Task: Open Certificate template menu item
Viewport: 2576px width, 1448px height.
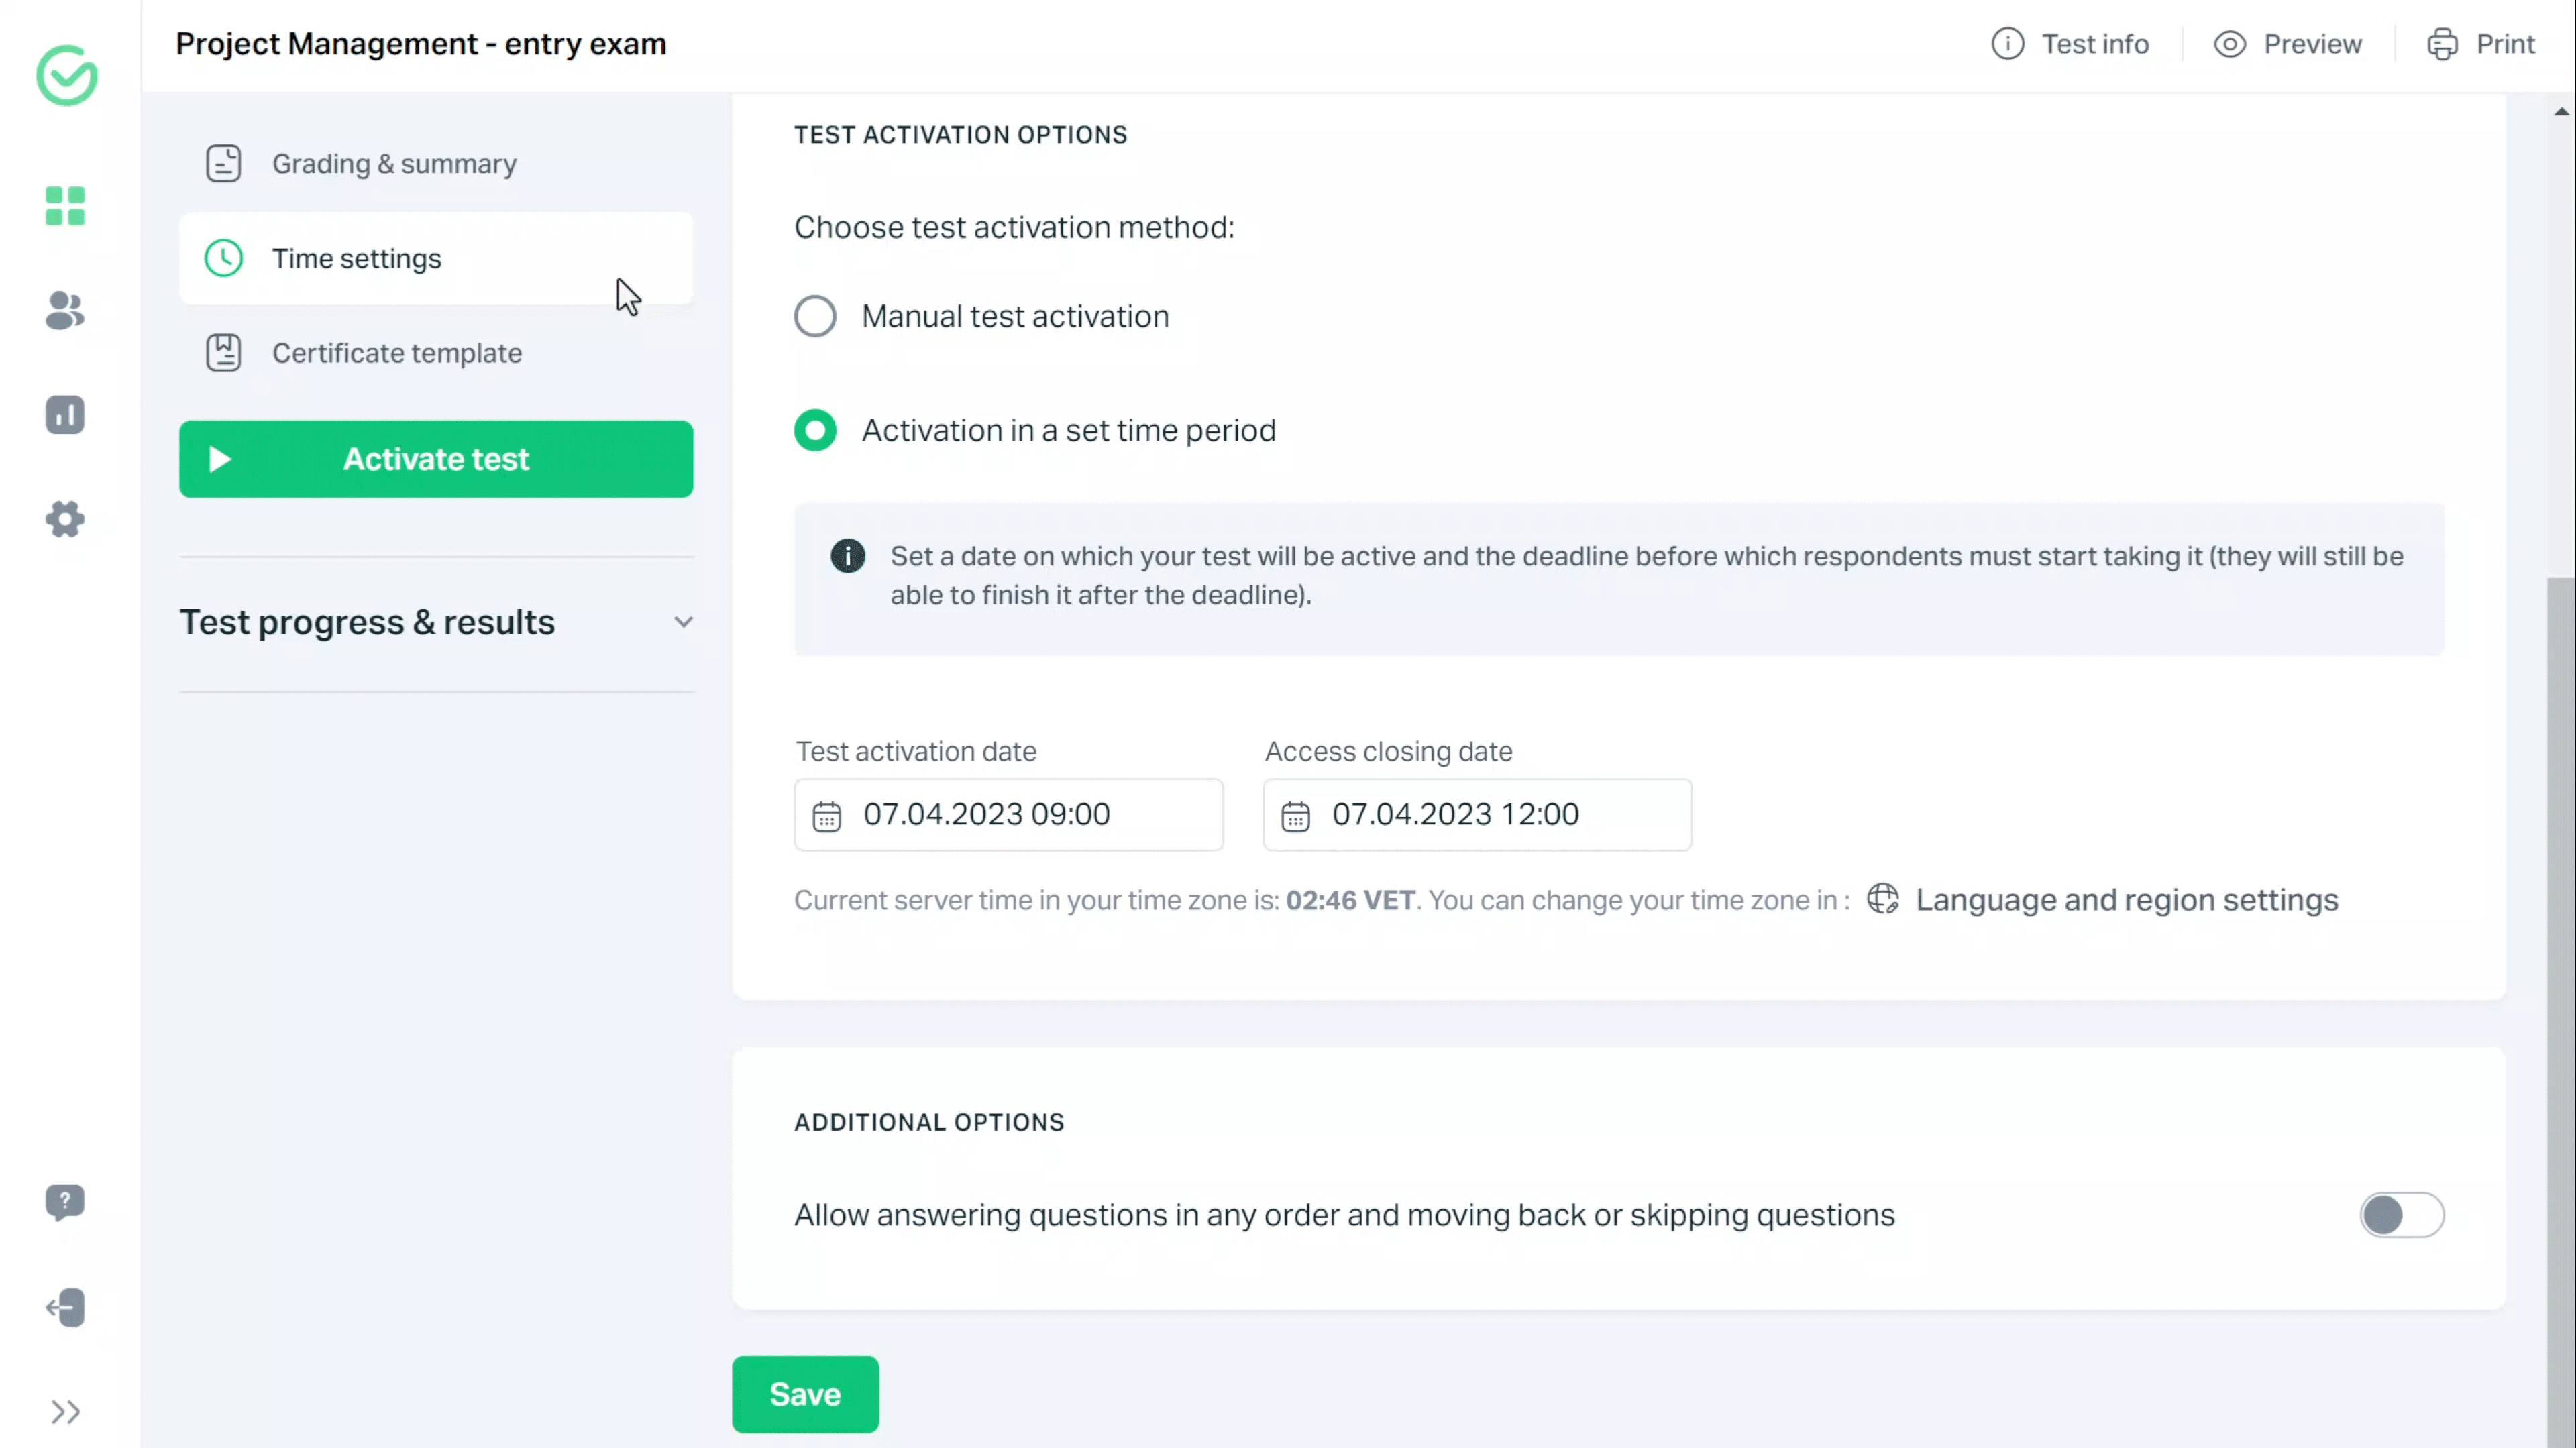Action: [x=396, y=353]
